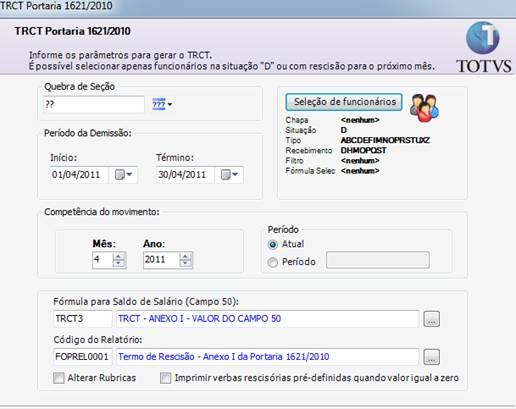
Task: Open the Quebra de Seção ??? selector
Action: 162,104
